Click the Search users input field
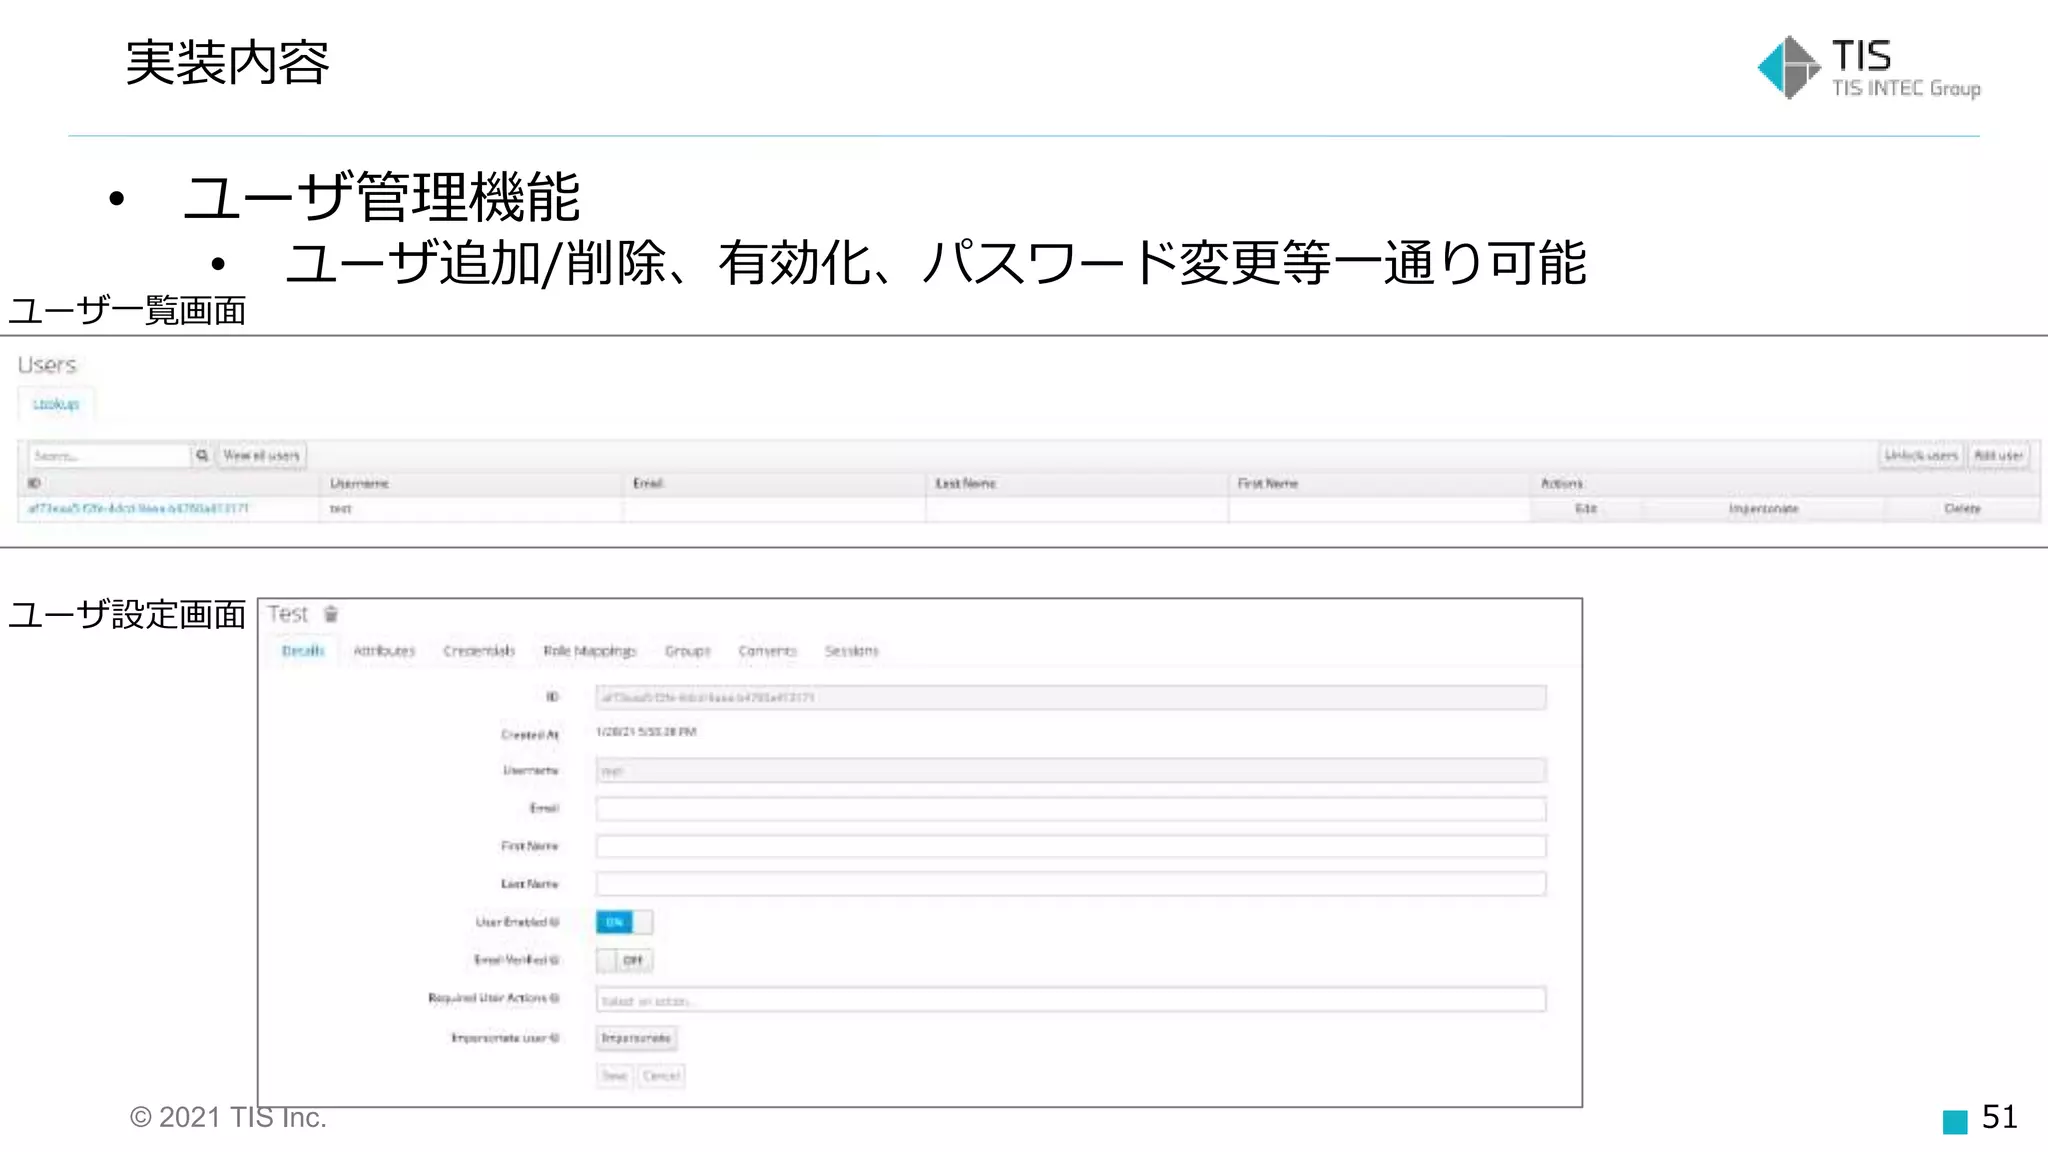The width and height of the screenshot is (2048, 1152). coord(110,456)
